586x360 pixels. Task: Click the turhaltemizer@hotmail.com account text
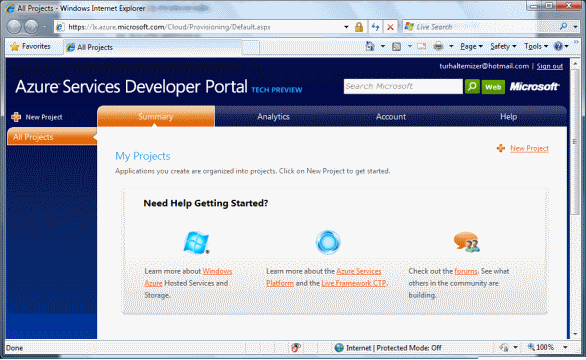point(484,66)
